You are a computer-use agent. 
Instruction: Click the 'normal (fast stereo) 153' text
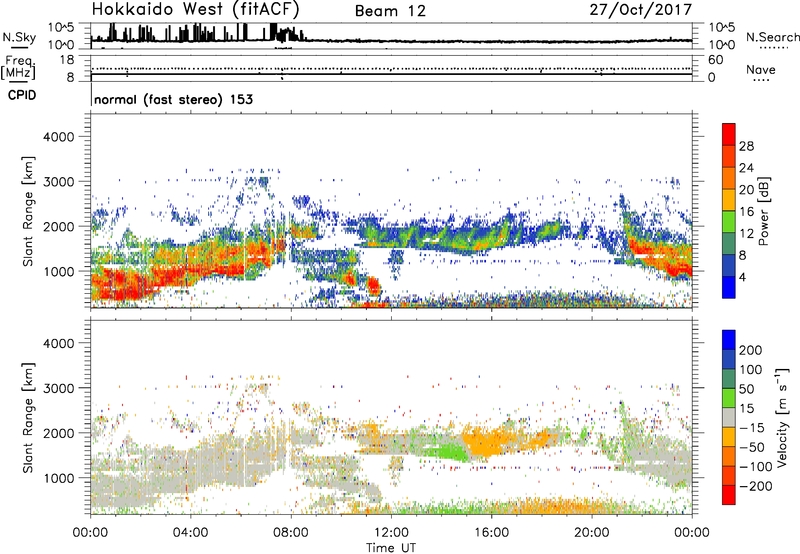click(173, 99)
